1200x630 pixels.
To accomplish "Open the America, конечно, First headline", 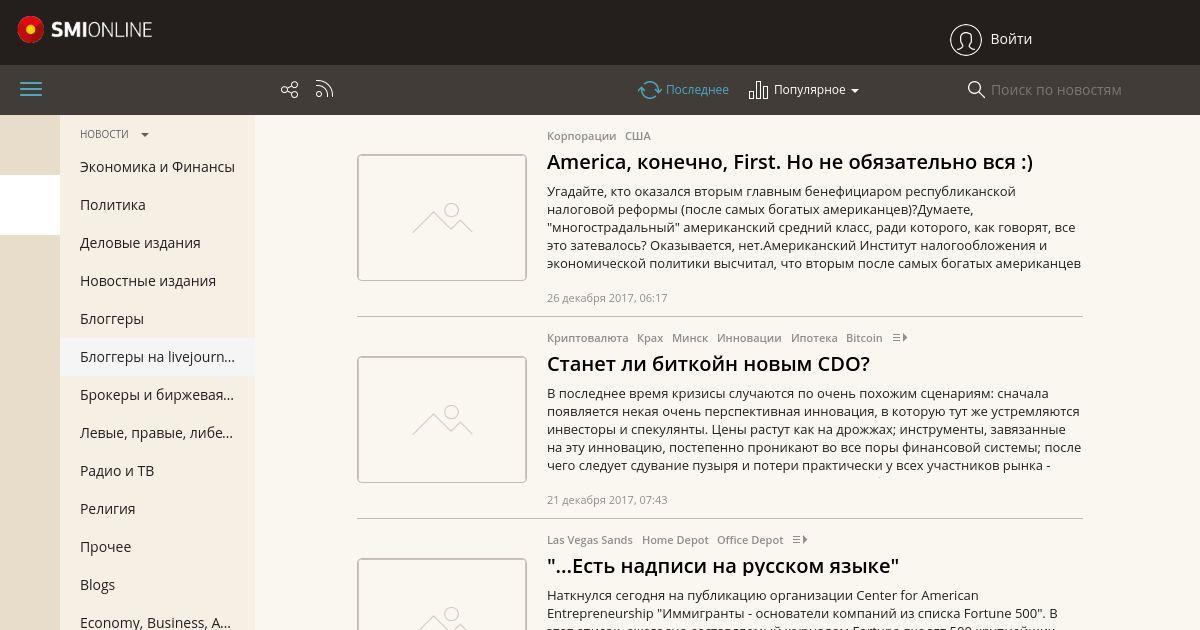I will [x=790, y=162].
